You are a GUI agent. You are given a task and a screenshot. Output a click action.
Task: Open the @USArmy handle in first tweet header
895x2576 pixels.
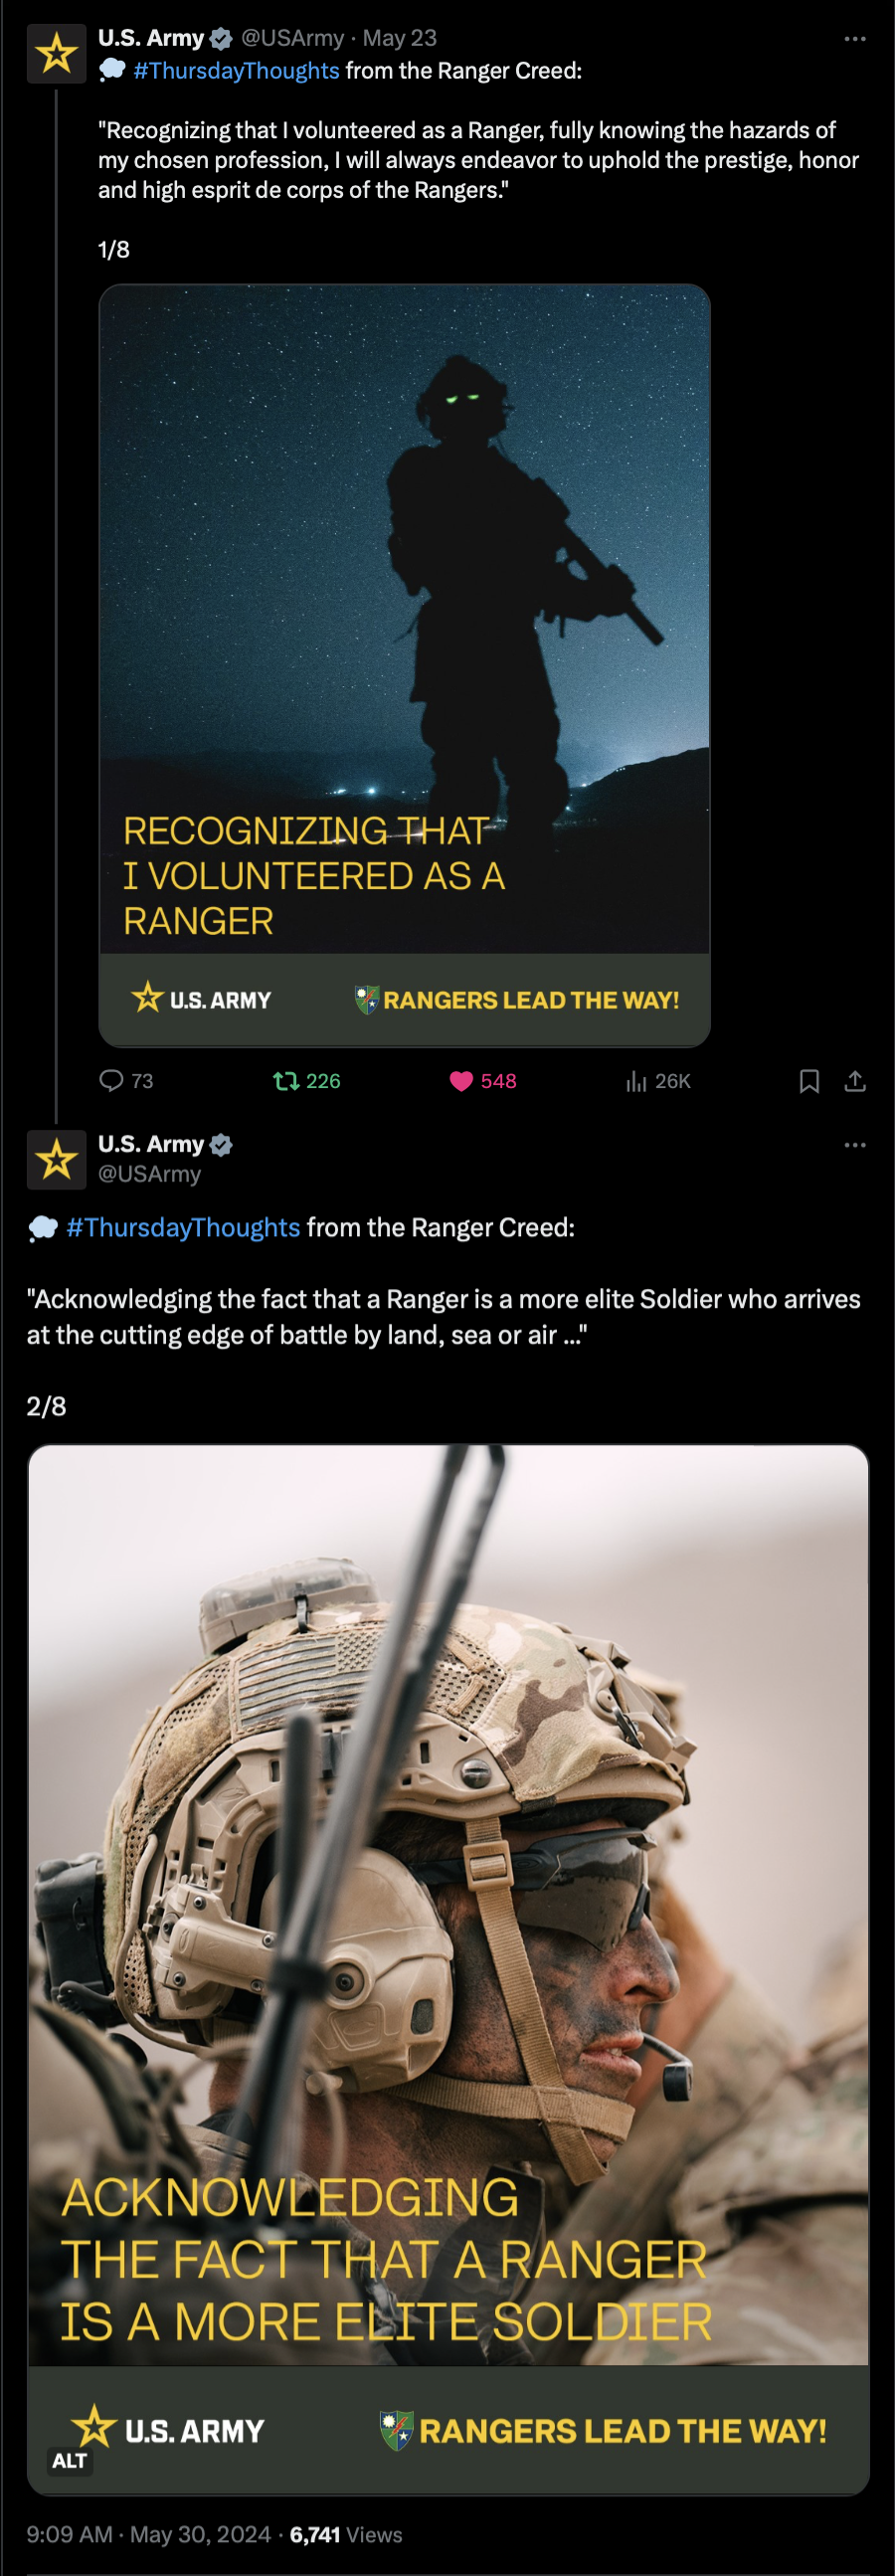click(292, 38)
